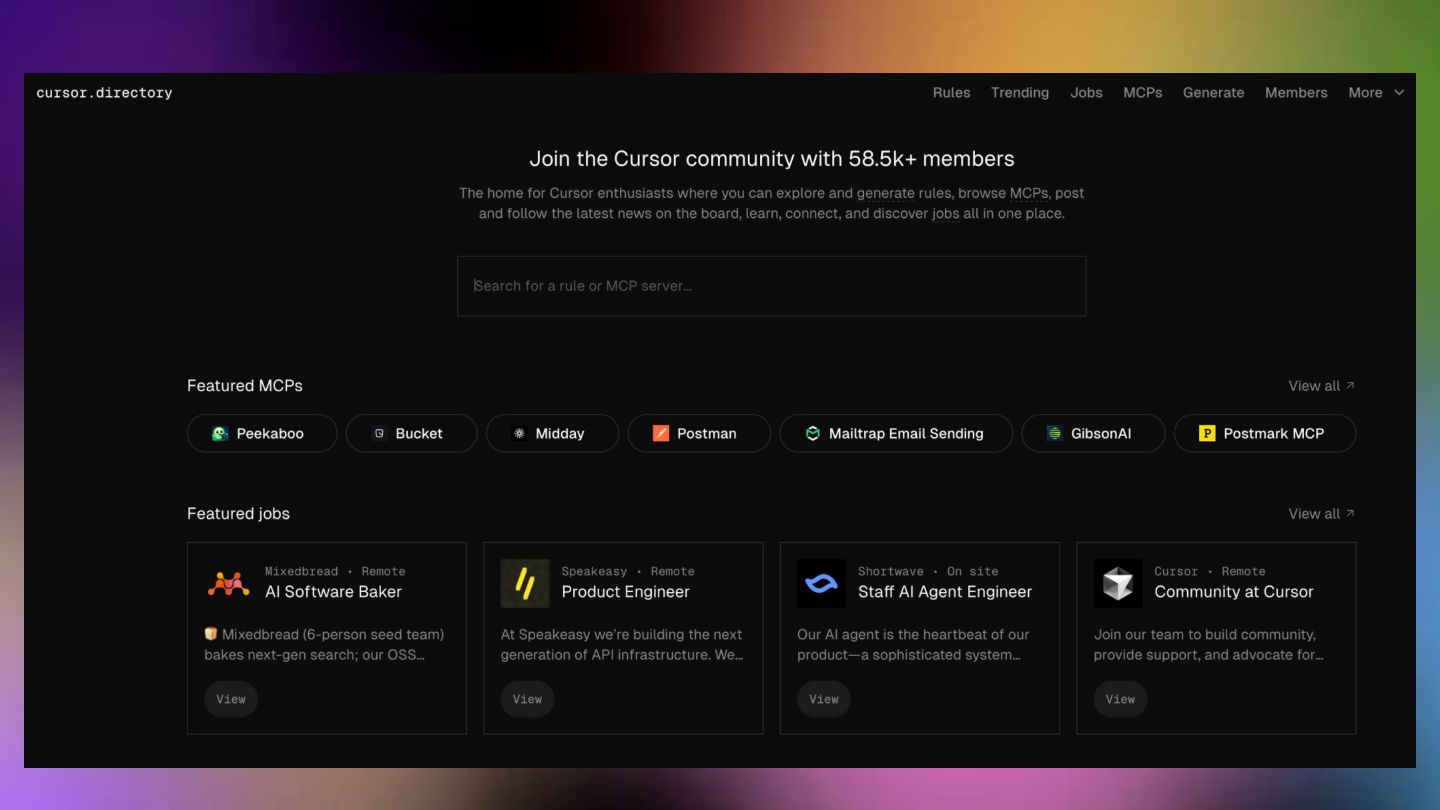This screenshot has width=1440, height=810.
Task: Click the Speakeasy job description text
Action: click(x=622, y=645)
